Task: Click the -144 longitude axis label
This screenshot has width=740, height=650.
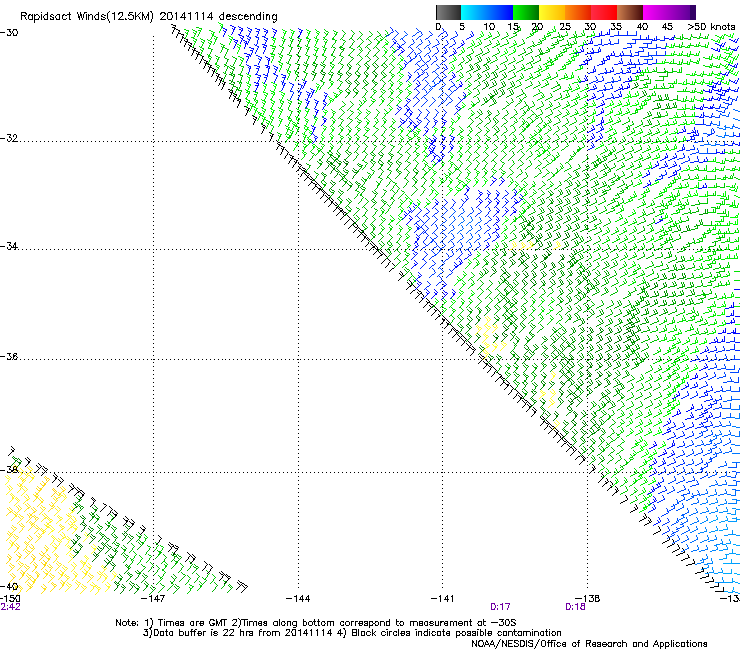Action: [x=298, y=599]
